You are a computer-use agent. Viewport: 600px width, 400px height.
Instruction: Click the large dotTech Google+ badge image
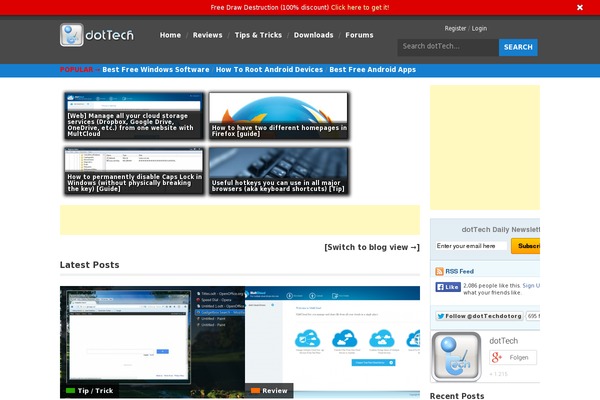pos(456,357)
